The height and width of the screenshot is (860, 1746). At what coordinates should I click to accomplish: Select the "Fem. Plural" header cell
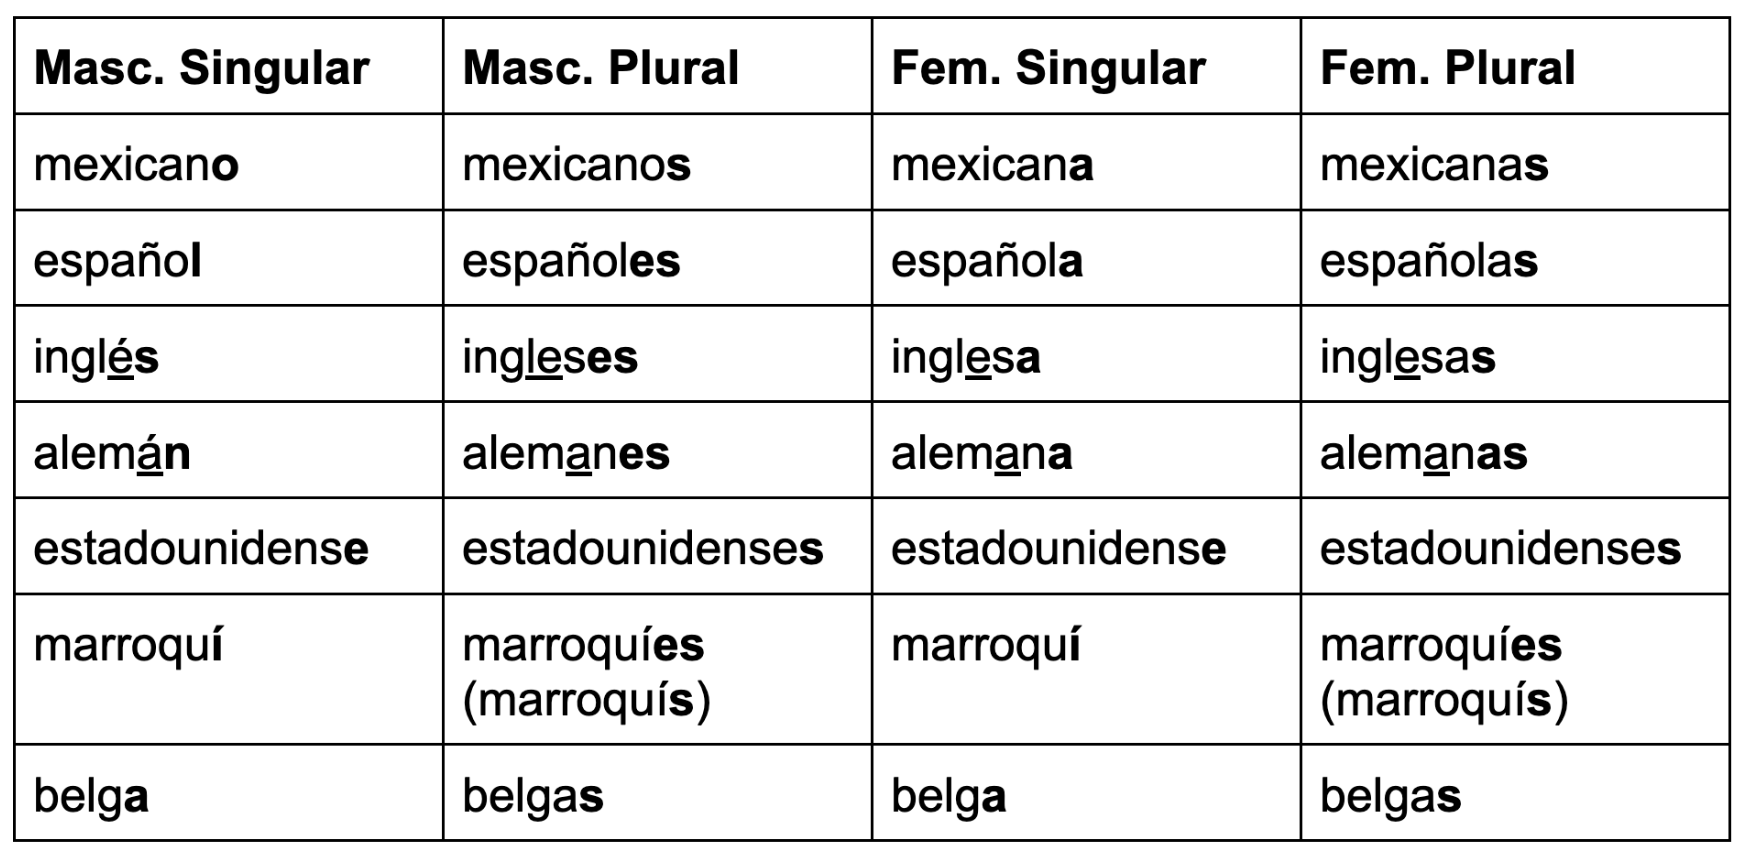point(1447,68)
